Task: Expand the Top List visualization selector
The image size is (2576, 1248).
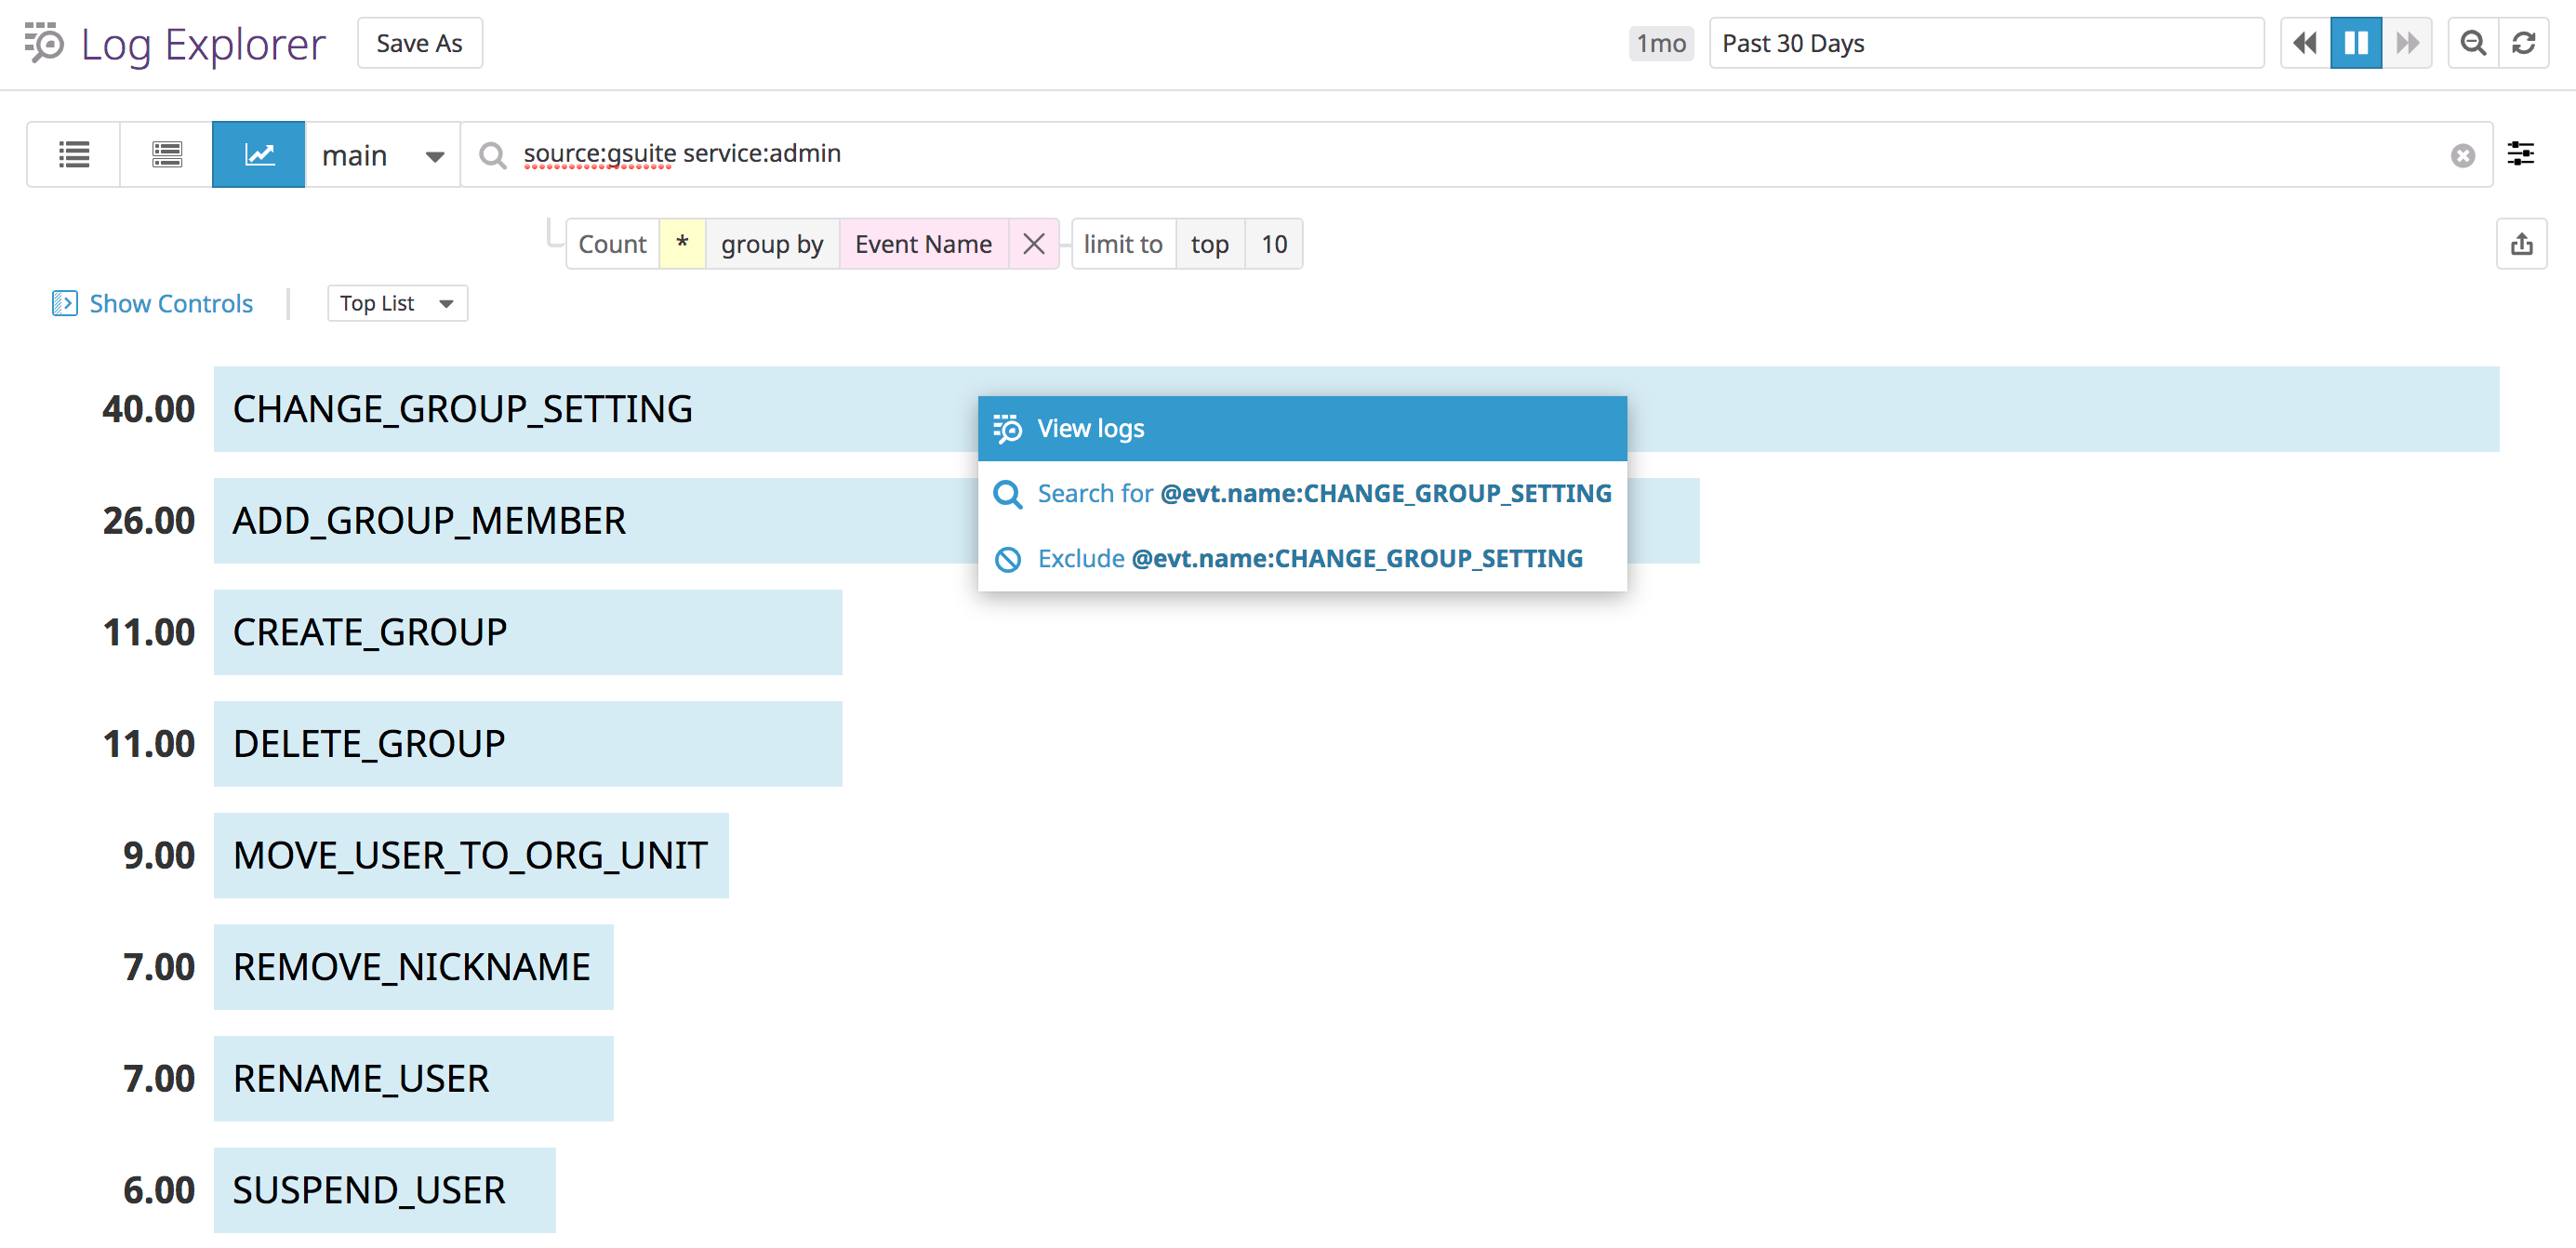Action: coord(396,303)
